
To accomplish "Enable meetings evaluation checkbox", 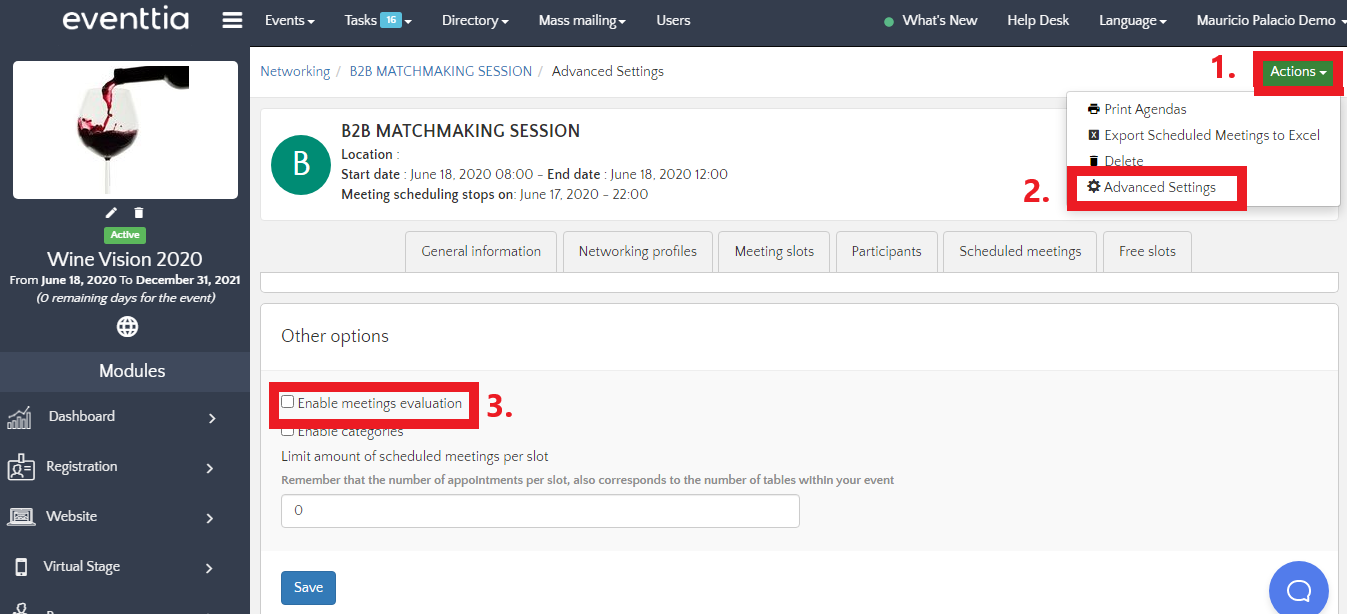I will (288, 402).
